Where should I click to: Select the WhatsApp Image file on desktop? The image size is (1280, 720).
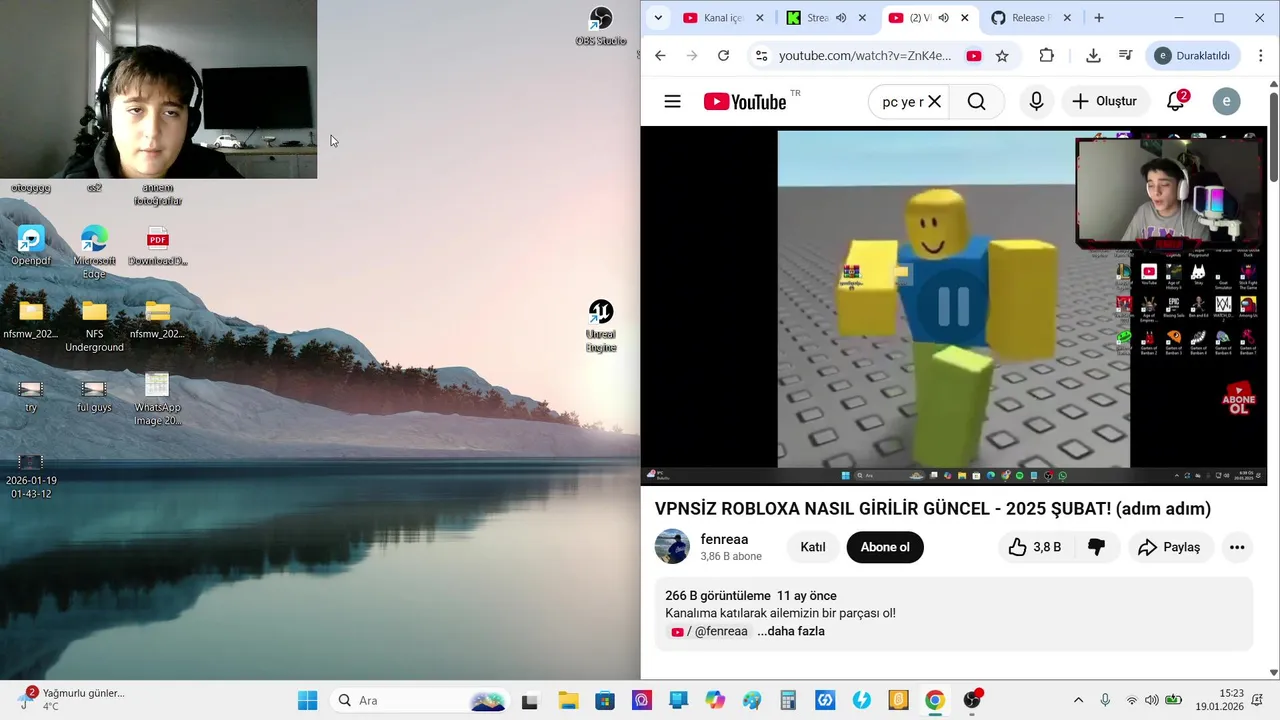[x=157, y=399]
